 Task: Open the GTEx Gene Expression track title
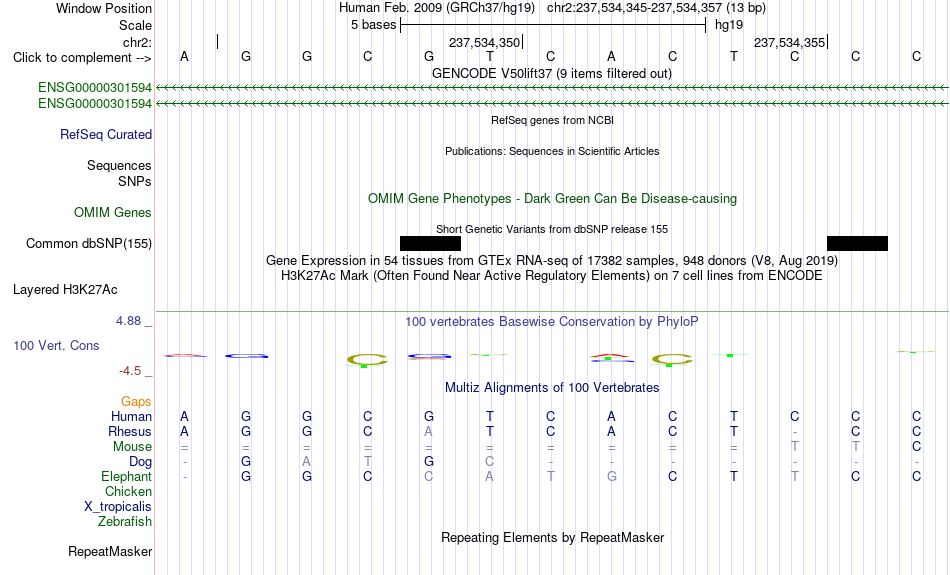point(552,261)
